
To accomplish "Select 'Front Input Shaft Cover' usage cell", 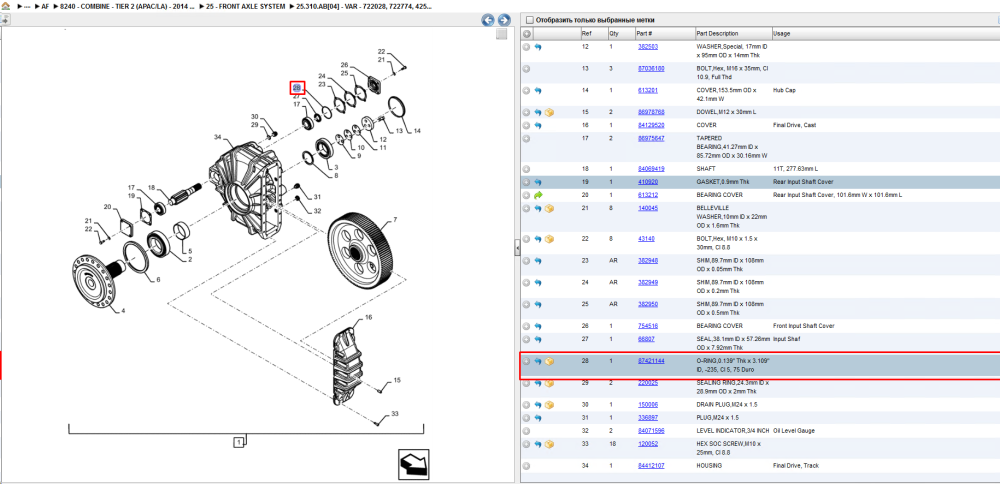I will 803,326.
